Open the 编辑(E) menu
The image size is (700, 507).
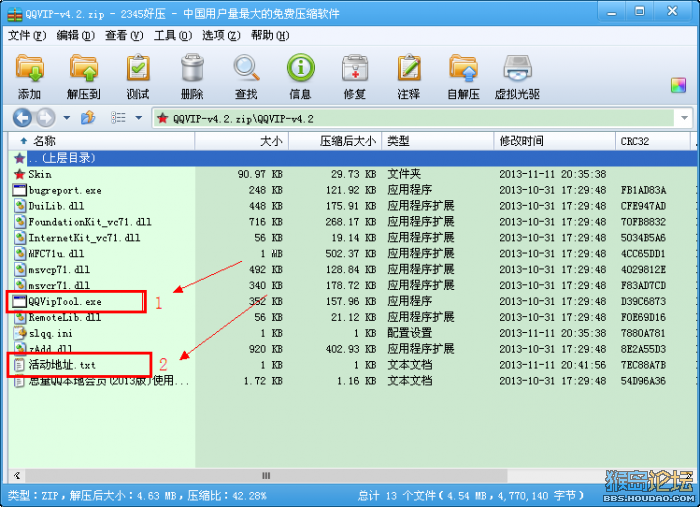click(x=75, y=35)
